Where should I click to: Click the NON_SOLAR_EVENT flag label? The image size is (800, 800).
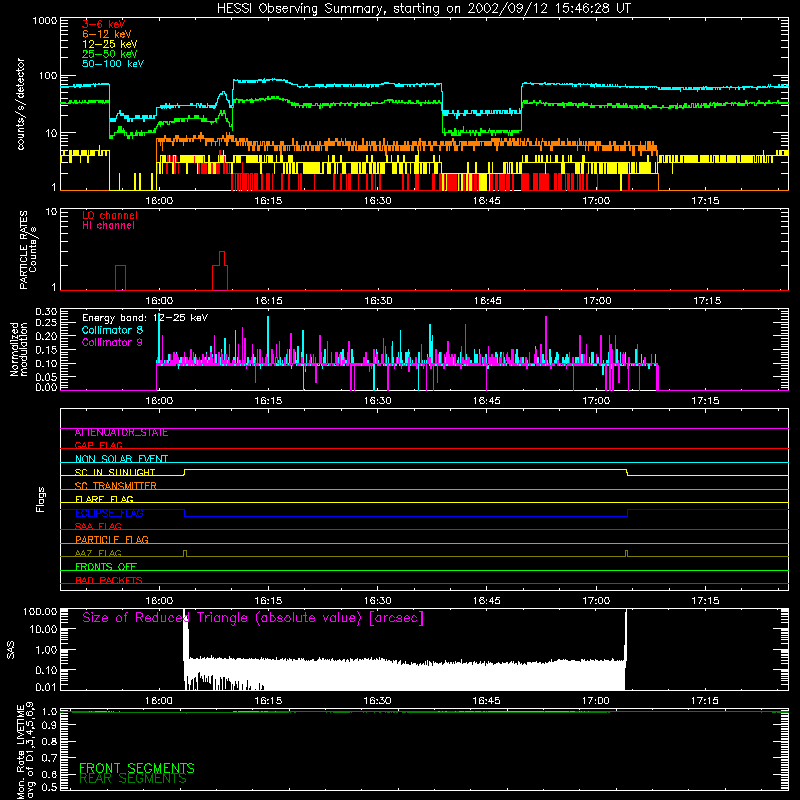(121, 459)
